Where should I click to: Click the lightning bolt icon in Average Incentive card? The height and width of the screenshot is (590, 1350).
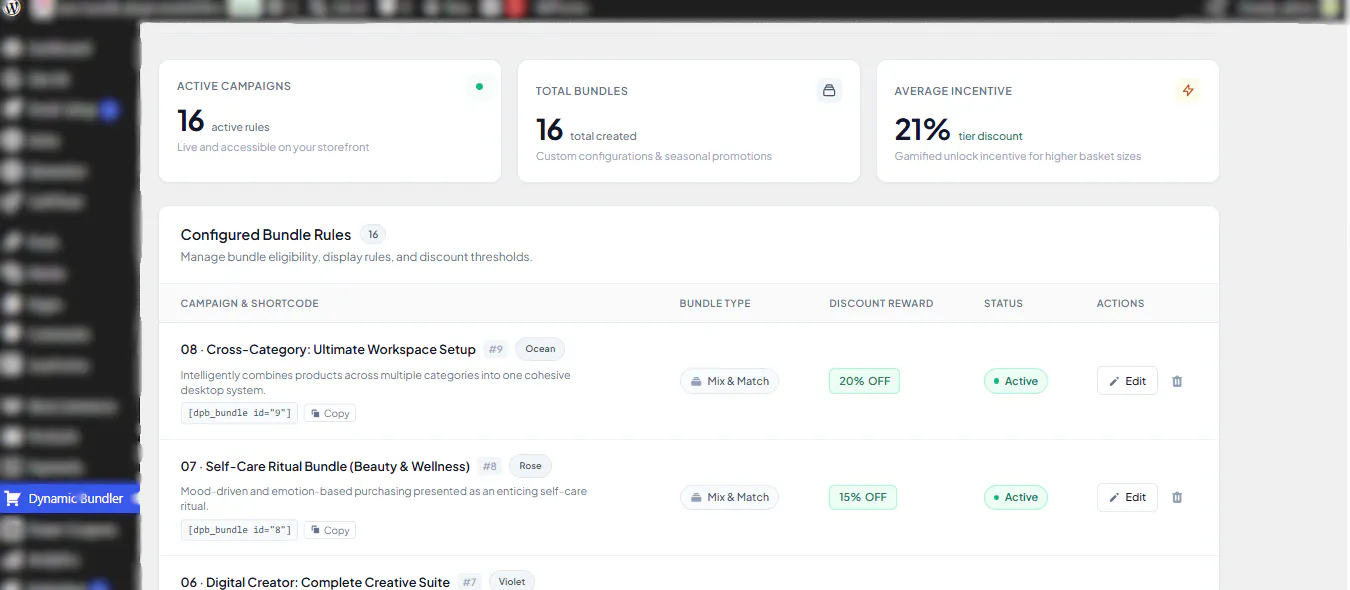pyautogui.click(x=1187, y=91)
